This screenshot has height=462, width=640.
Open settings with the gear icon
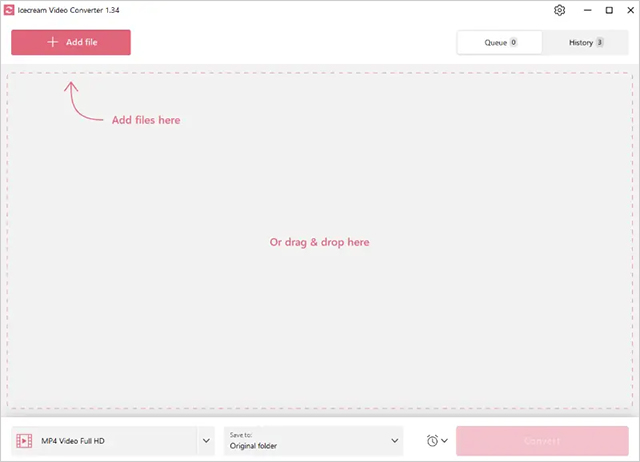(559, 10)
